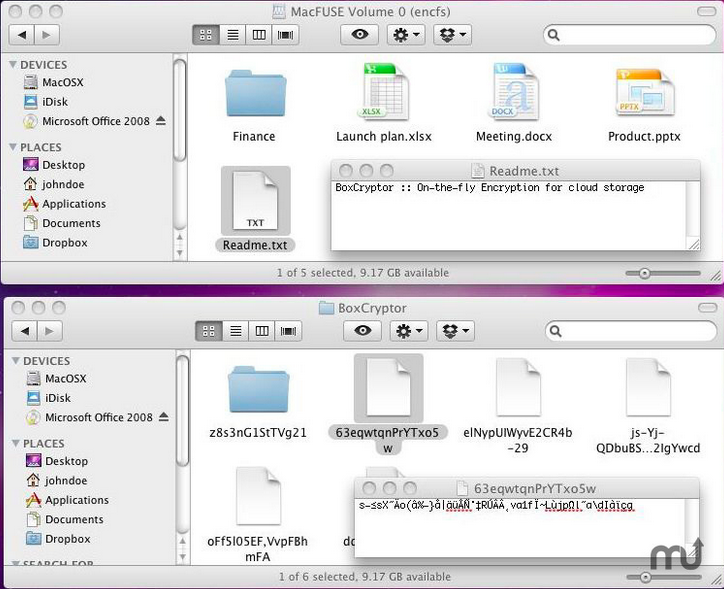Select encrypted file js-Yj-QDbuBS...2IgYwcd
Screen dimensions: 724x589
tap(648, 388)
